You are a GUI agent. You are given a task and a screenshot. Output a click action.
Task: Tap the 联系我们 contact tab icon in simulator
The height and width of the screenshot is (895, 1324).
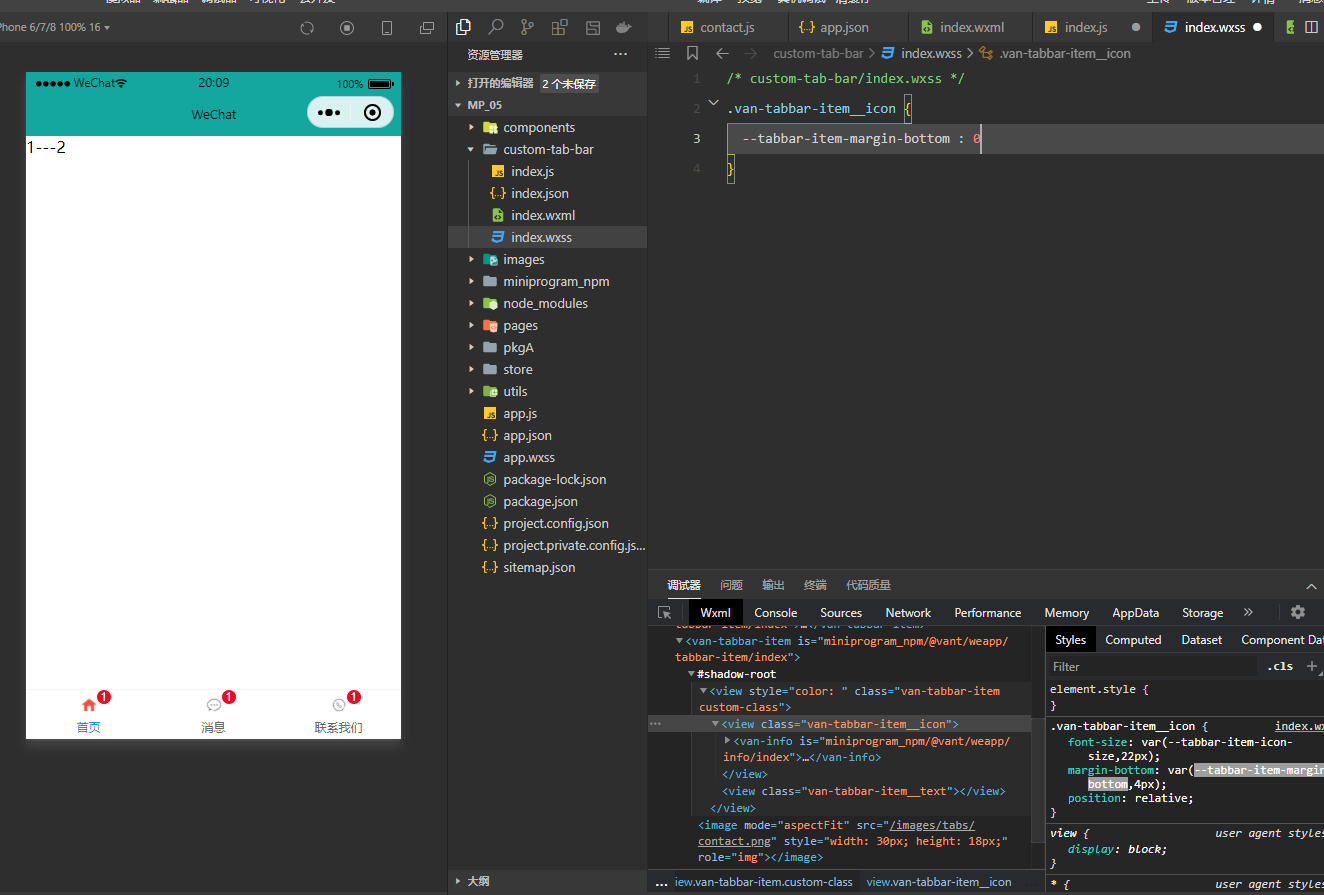click(339, 705)
